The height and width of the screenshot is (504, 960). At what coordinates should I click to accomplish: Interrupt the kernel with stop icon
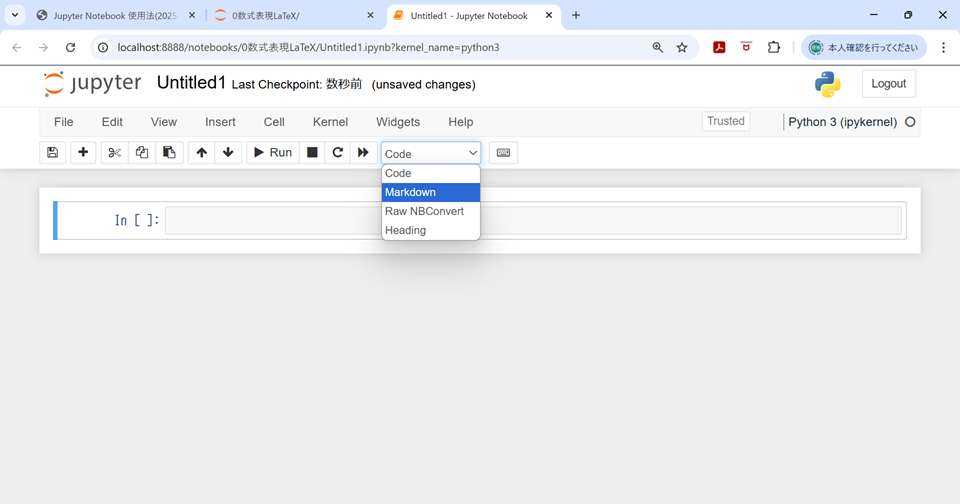tap(312, 152)
